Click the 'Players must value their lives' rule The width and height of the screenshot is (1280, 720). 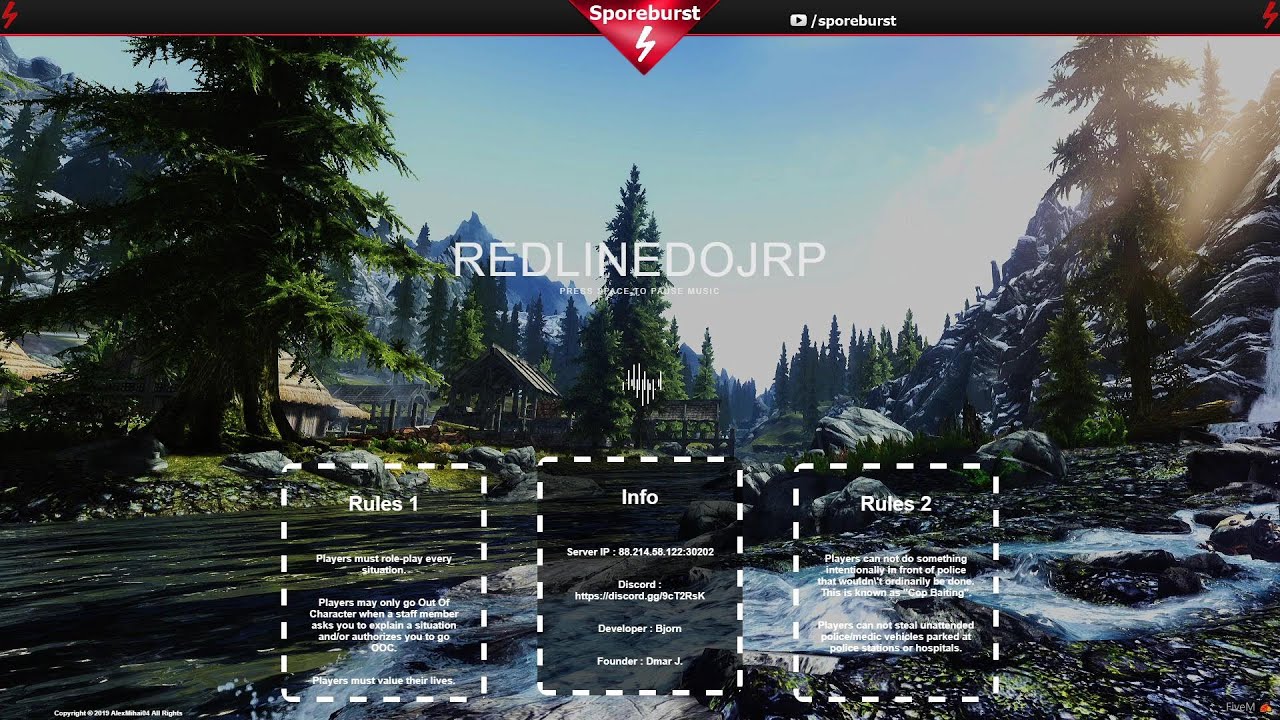click(383, 681)
